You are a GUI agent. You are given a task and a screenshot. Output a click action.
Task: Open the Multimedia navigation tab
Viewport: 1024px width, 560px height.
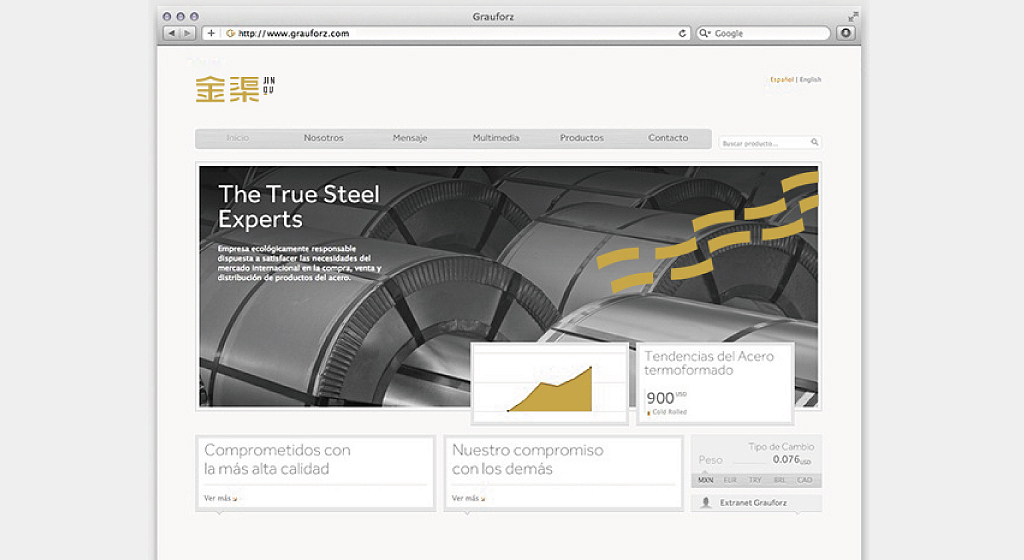point(496,138)
